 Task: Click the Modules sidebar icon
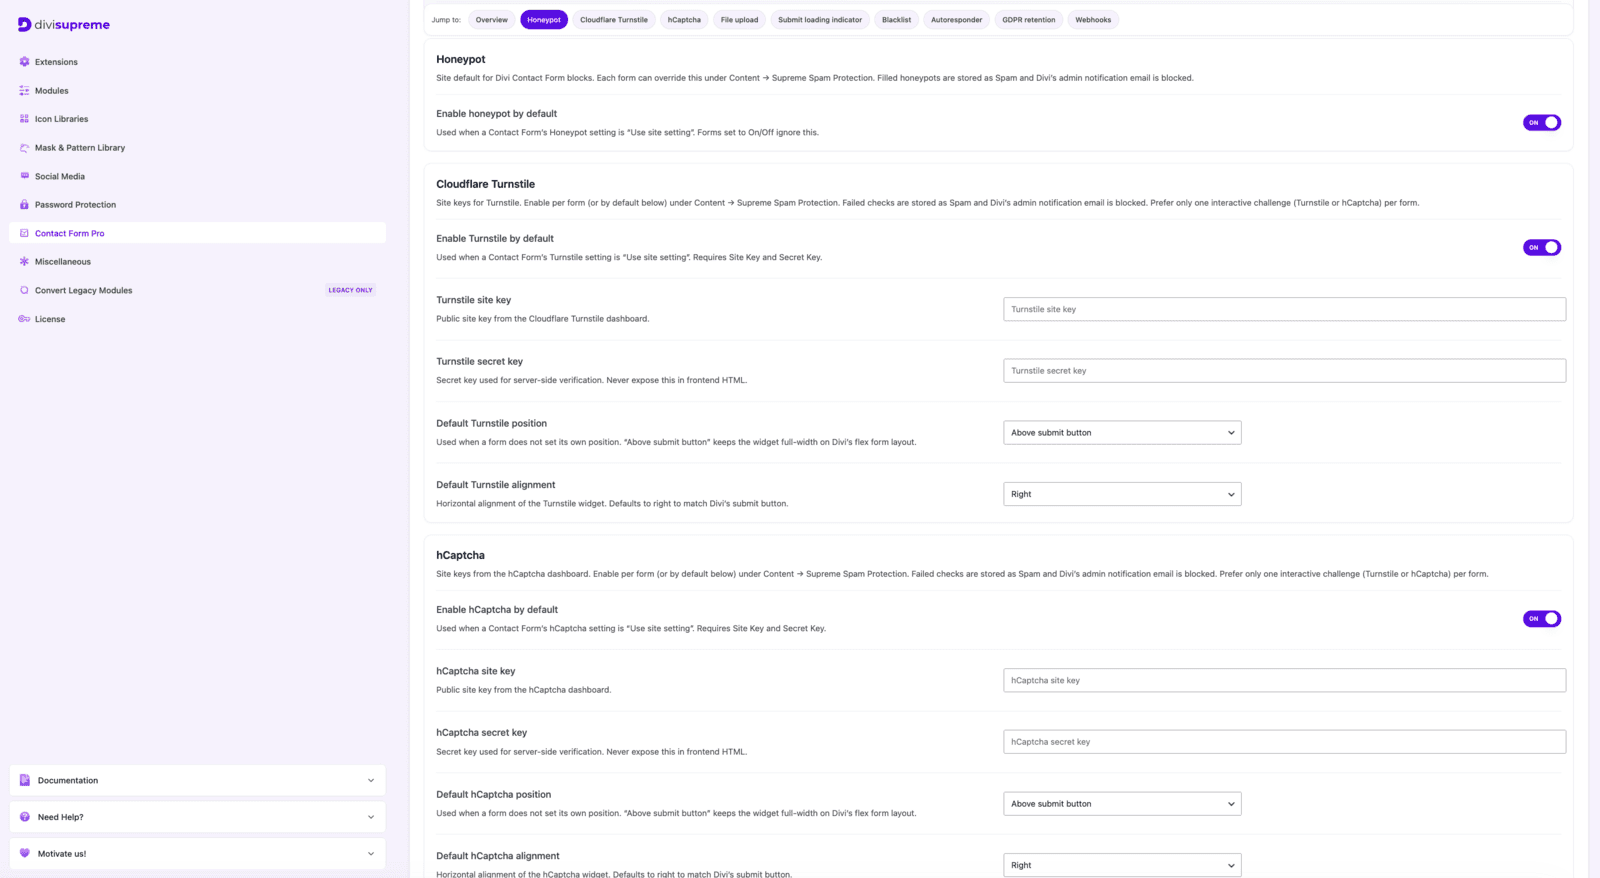[x=24, y=90]
